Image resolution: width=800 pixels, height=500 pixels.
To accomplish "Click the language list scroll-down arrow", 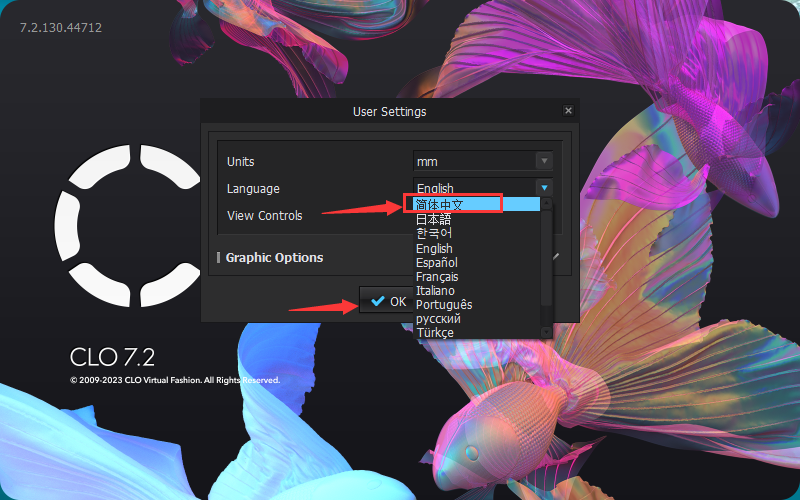I will click(x=546, y=332).
